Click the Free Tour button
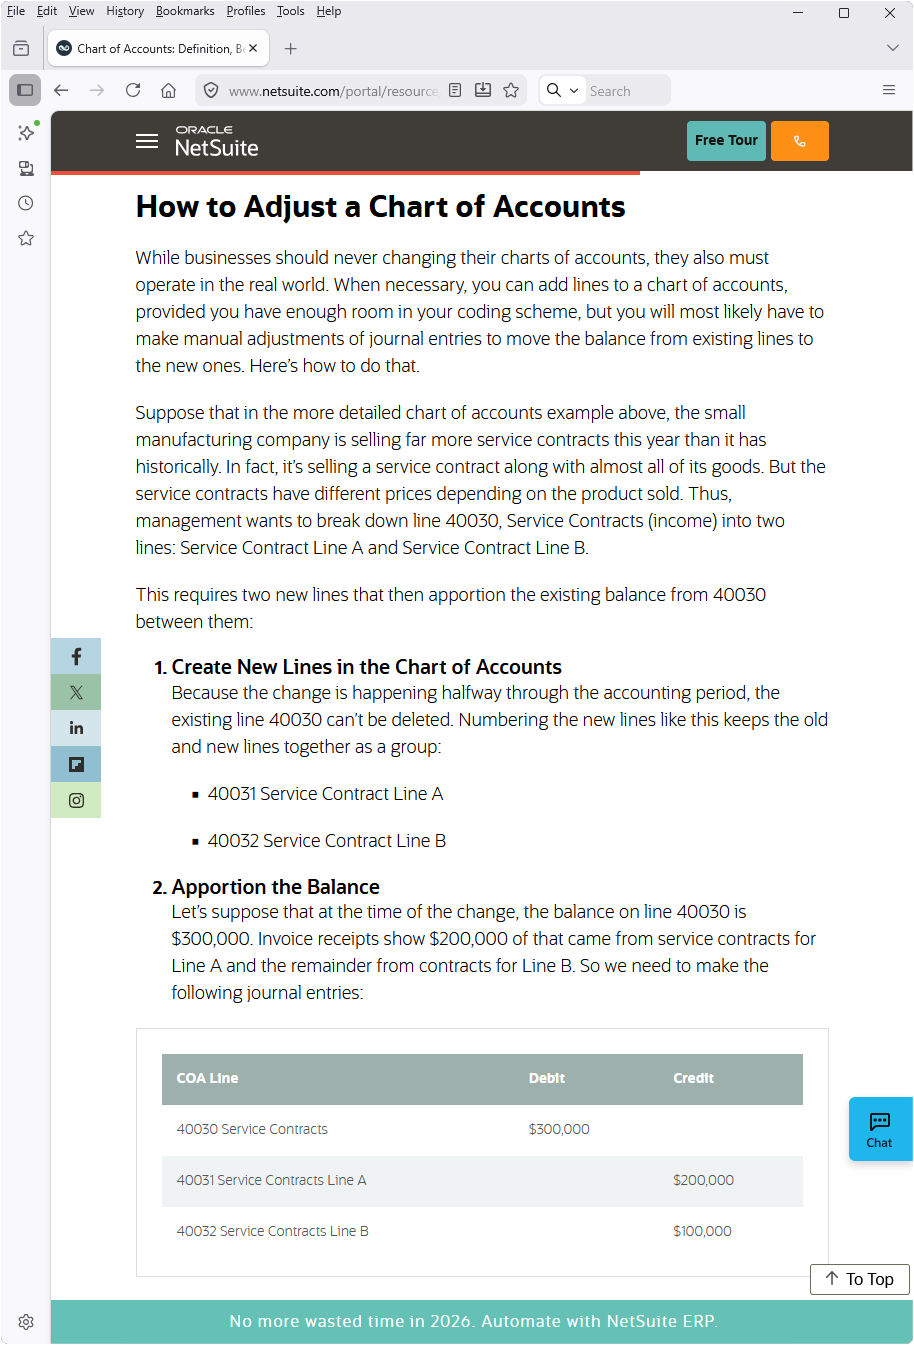Viewport: 914px width, 1345px height. point(726,141)
